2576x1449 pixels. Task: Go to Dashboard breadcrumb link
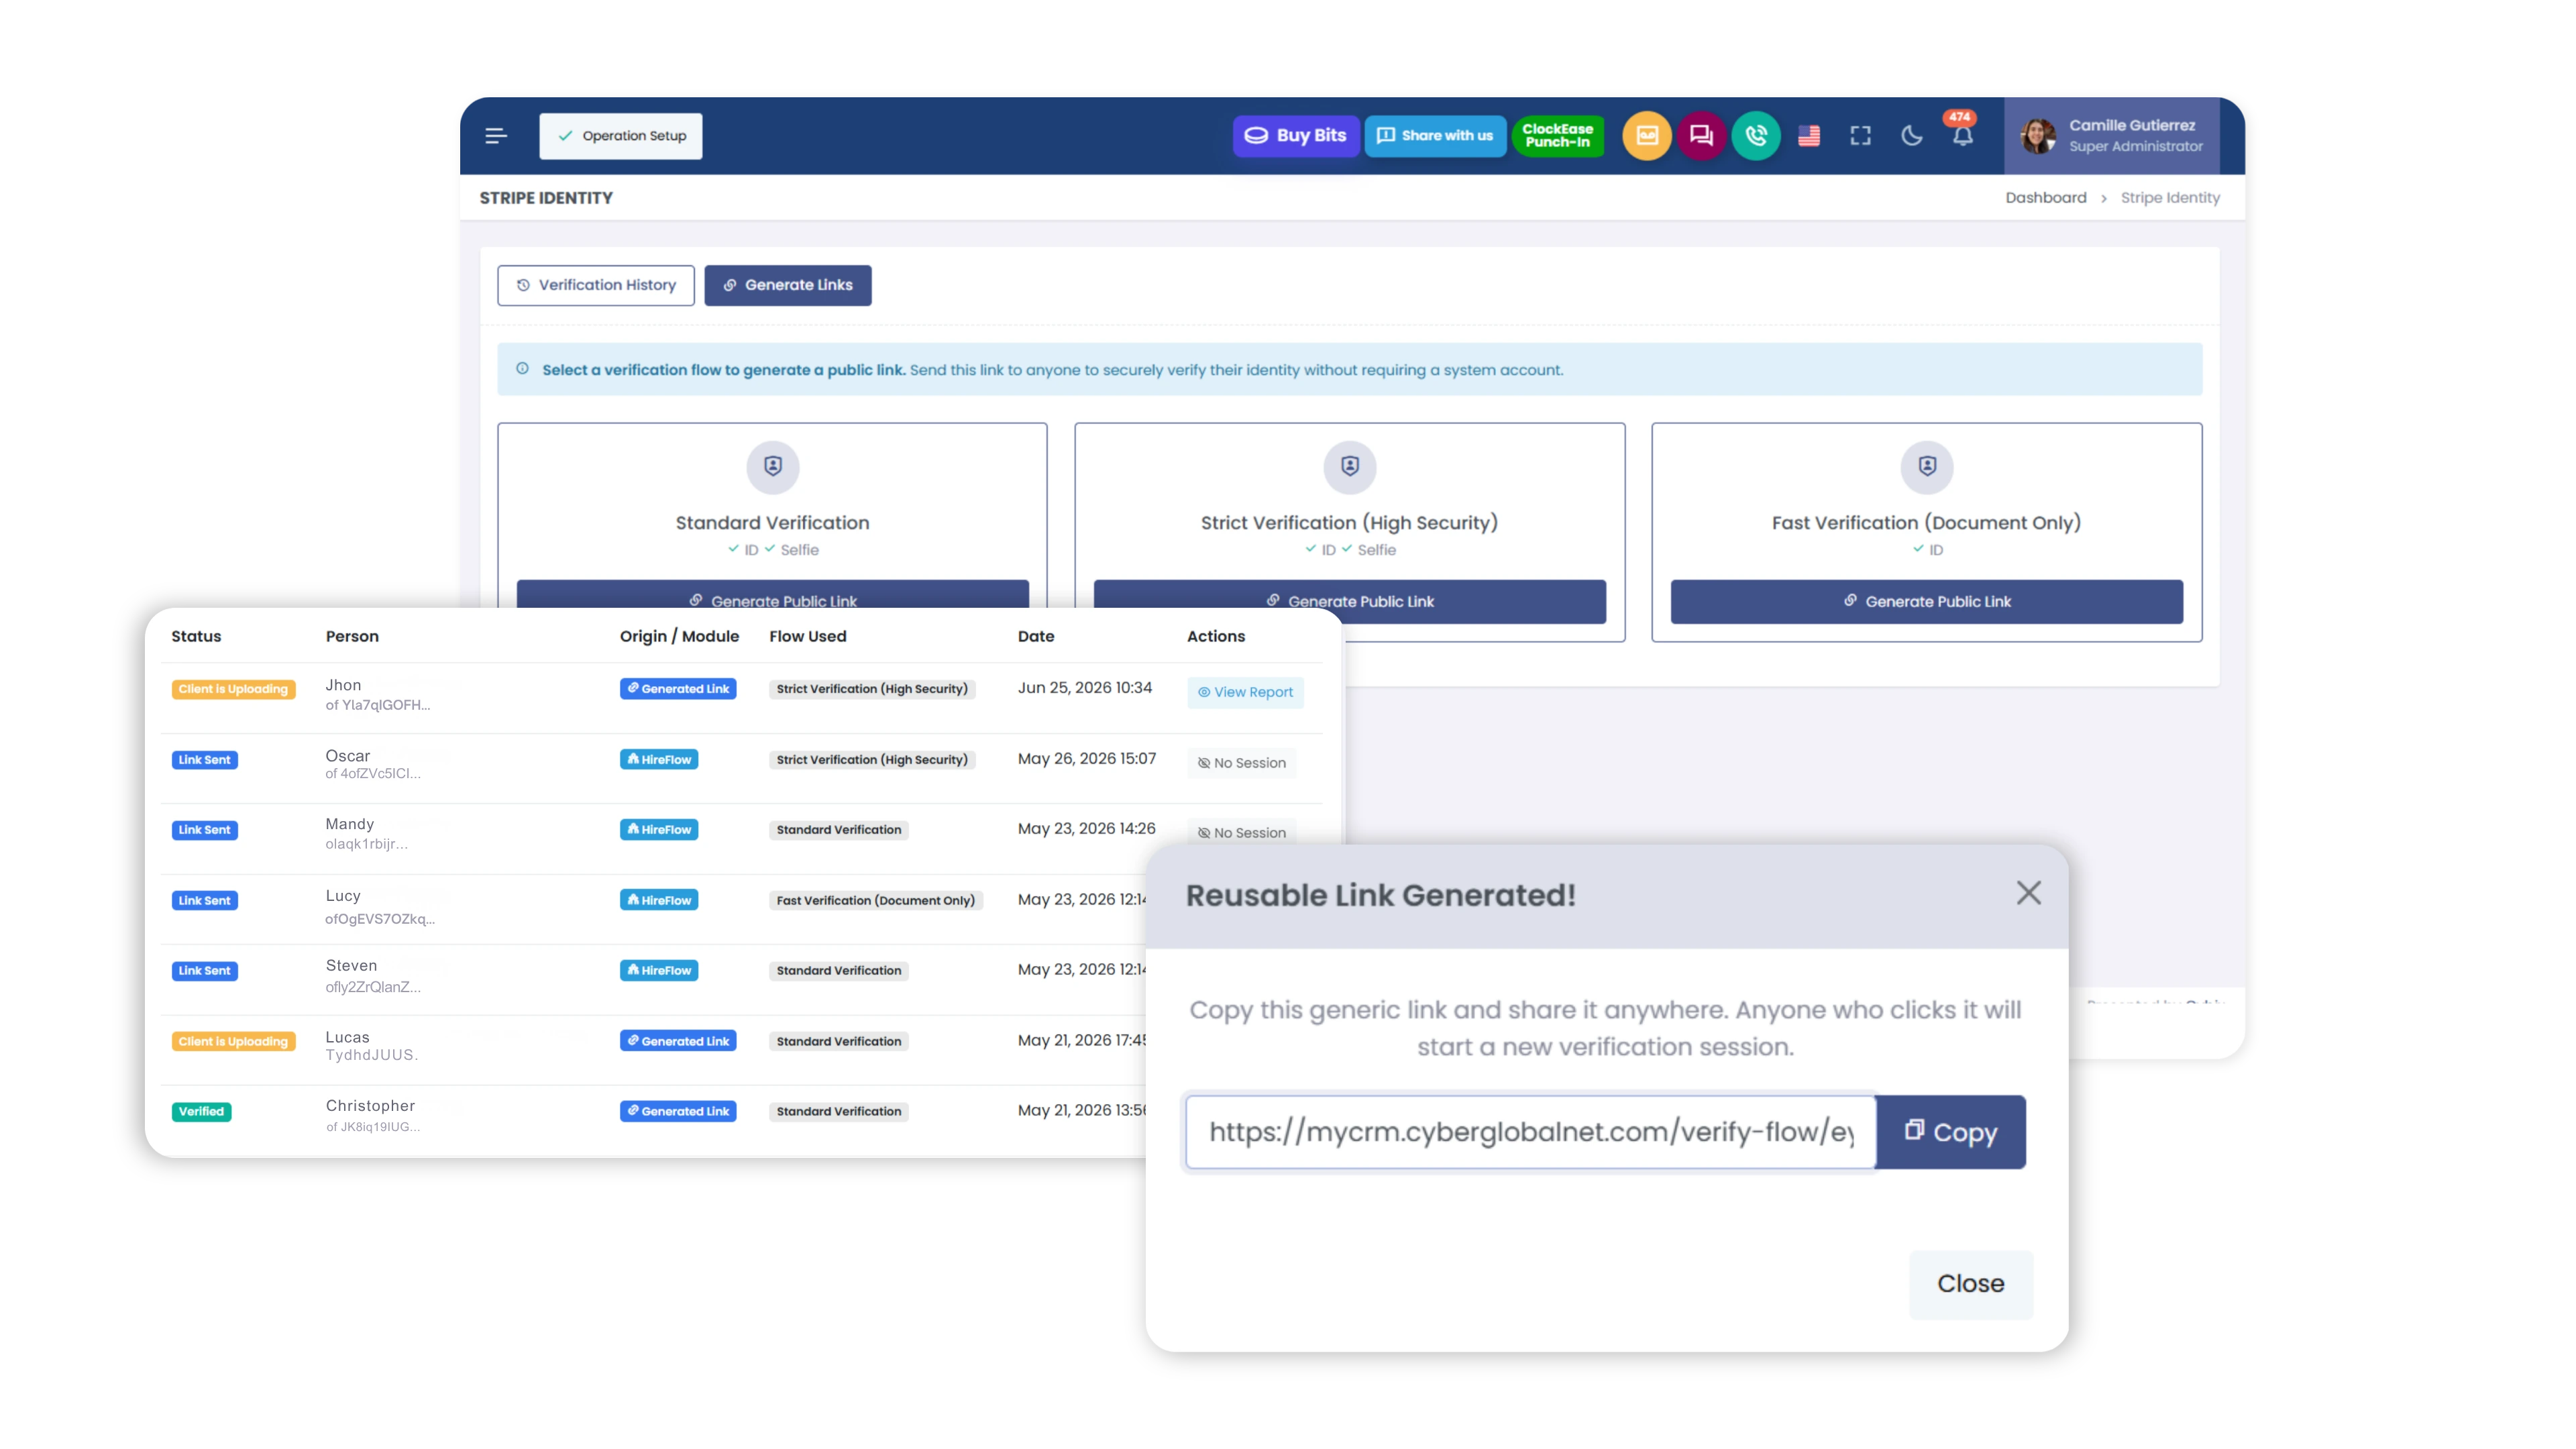point(2045,198)
